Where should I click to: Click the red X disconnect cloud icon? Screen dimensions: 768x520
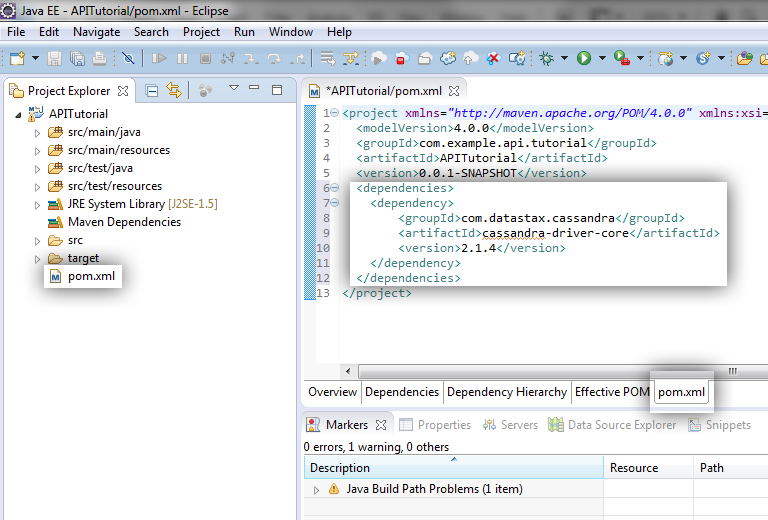(x=493, y=58)
